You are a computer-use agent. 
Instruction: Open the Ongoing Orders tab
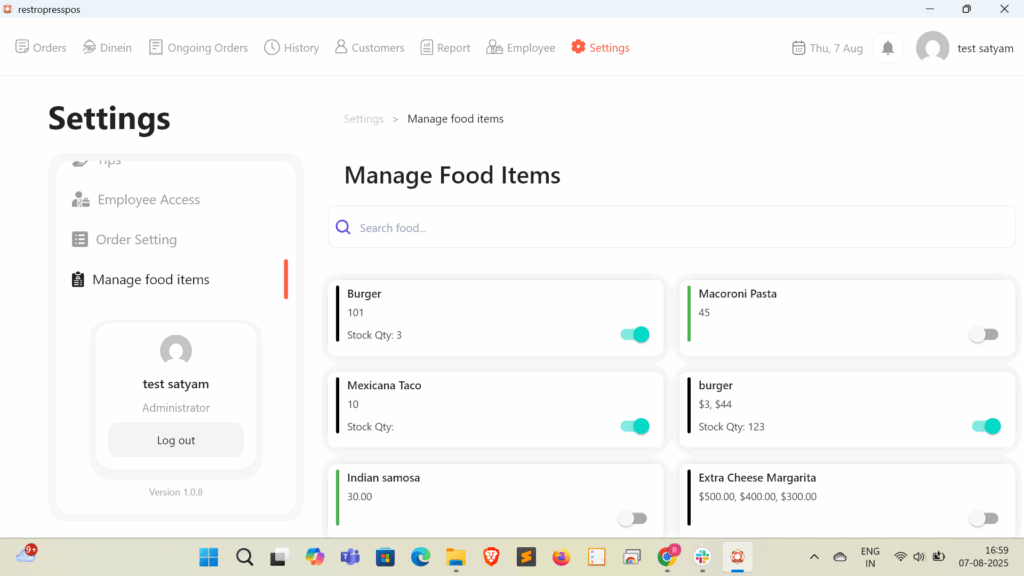pos(198,48)
